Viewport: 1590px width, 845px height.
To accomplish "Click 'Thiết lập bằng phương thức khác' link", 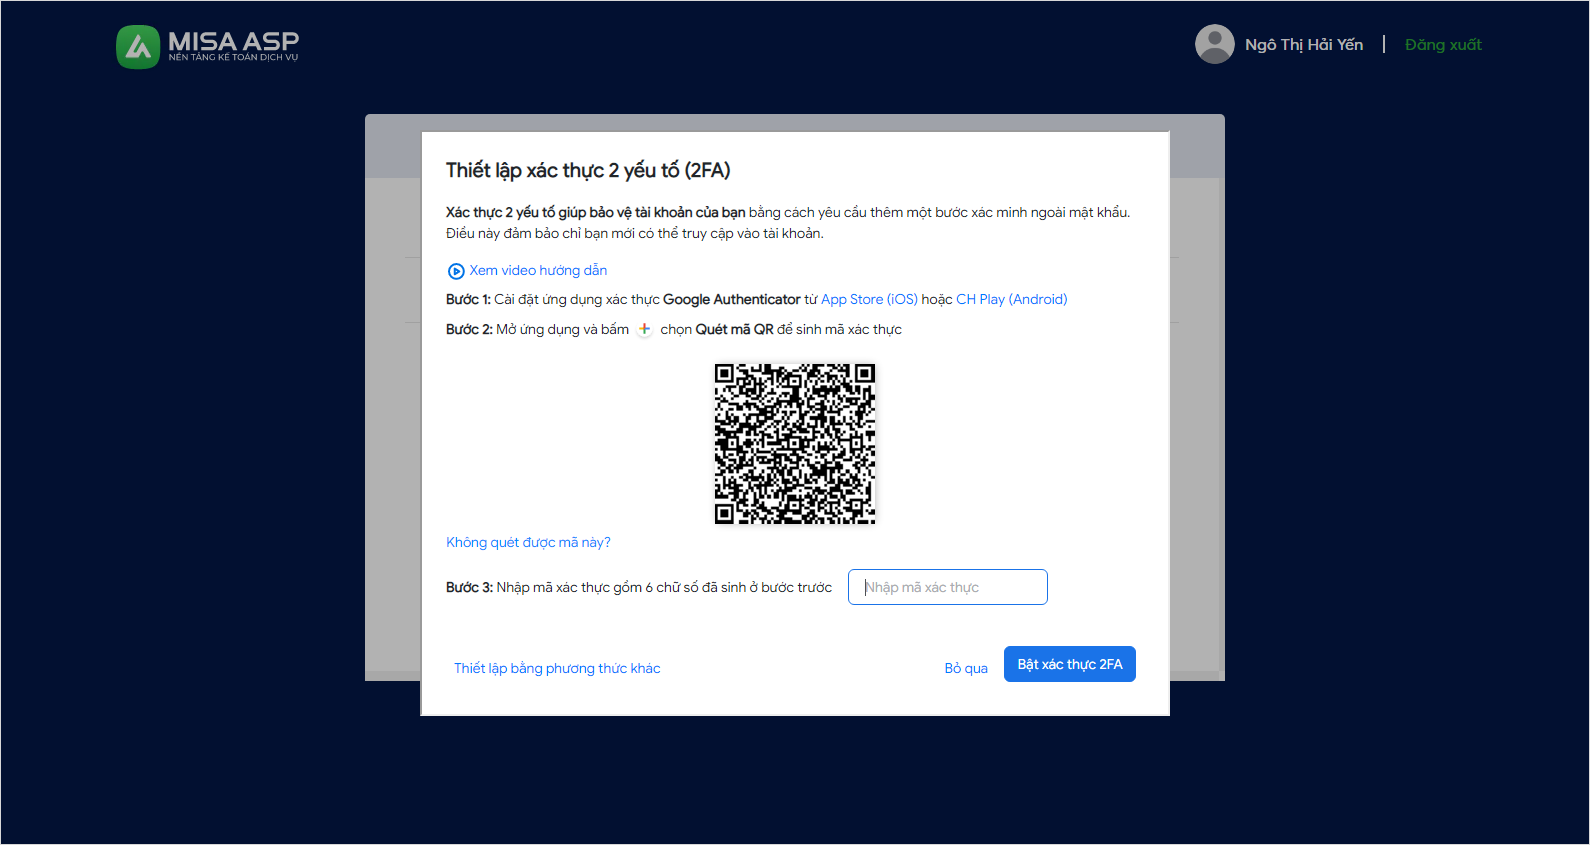I will (x=557, y=668).
